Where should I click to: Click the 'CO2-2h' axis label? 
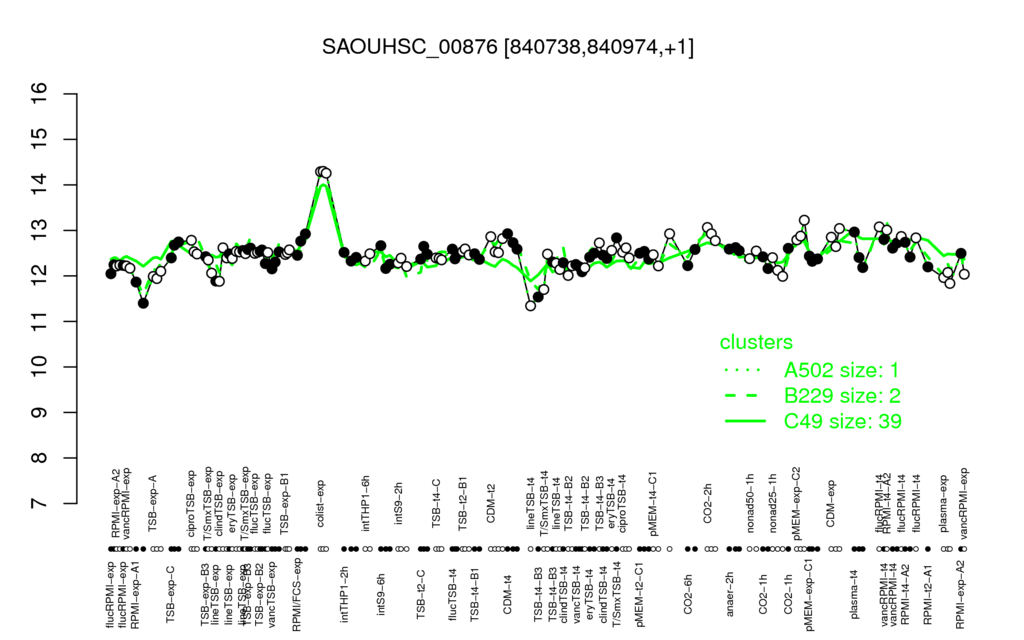pos(708,505)
